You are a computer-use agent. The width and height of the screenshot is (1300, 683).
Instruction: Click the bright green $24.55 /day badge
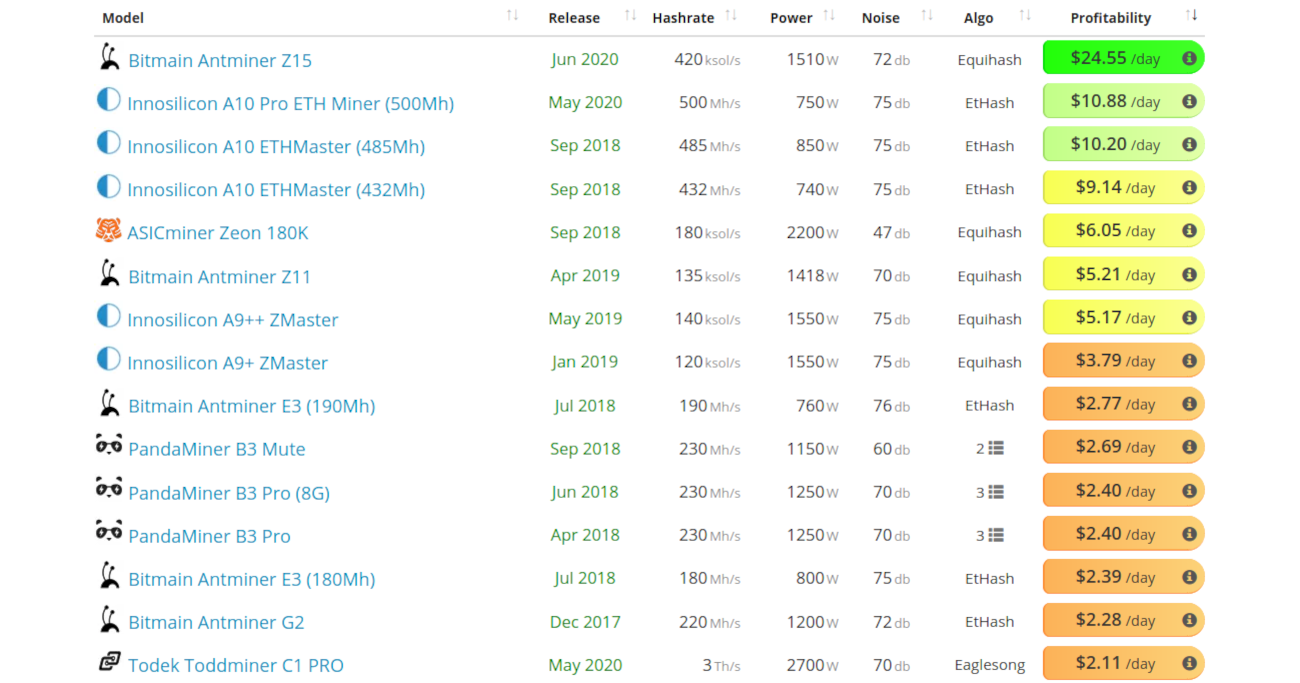click(1123, 58)
